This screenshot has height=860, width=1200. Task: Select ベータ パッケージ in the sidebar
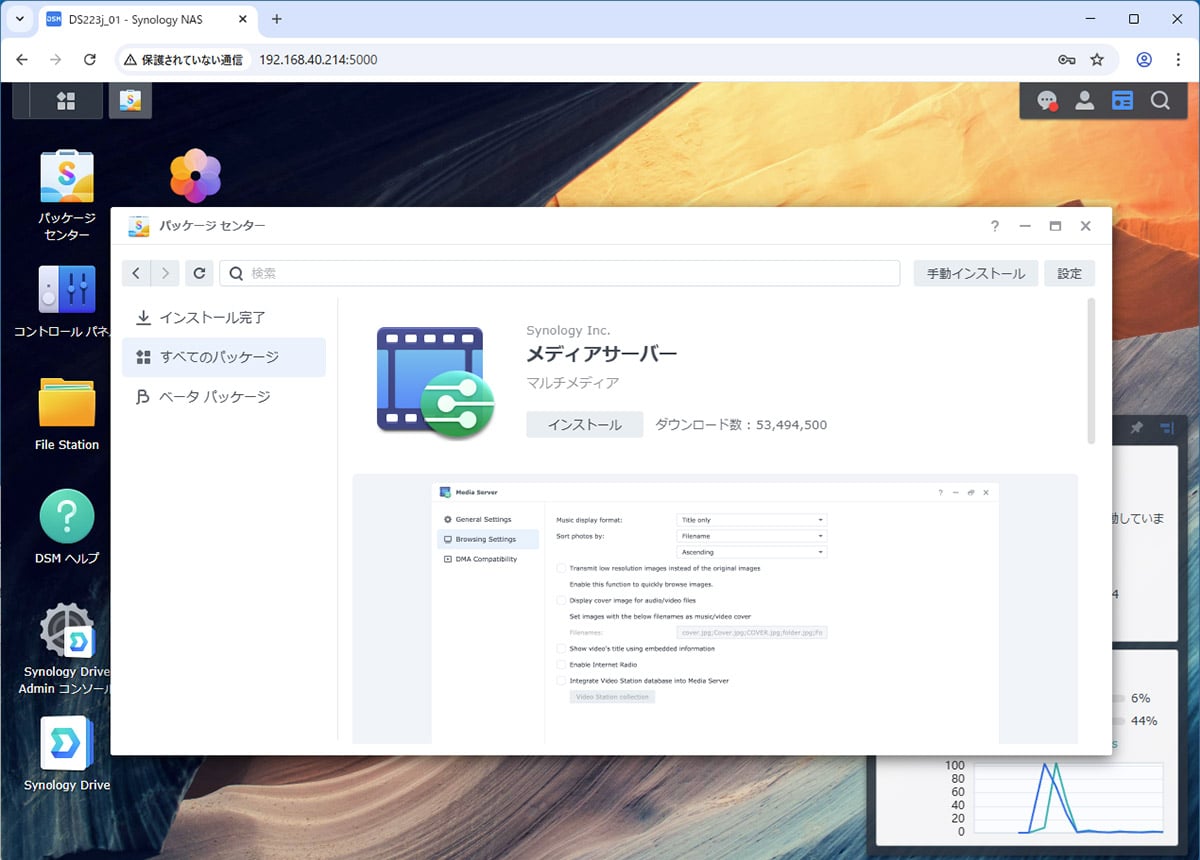[215, 397]
